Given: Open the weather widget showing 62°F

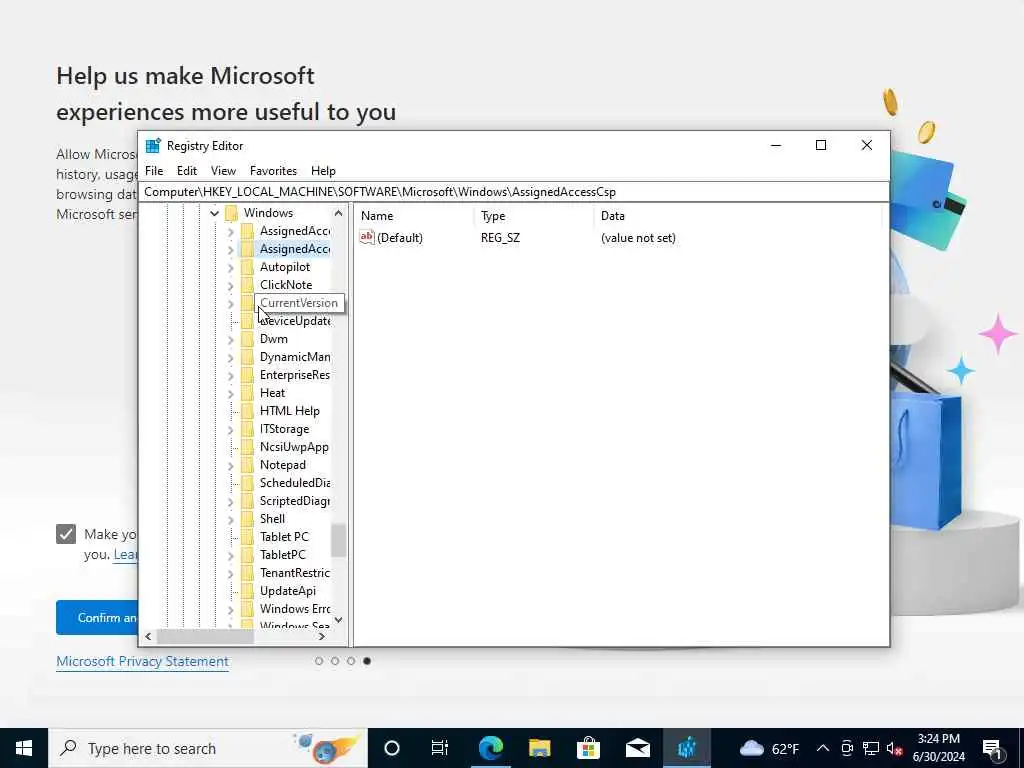Looking at the screenshot, I should pos(769,748).
